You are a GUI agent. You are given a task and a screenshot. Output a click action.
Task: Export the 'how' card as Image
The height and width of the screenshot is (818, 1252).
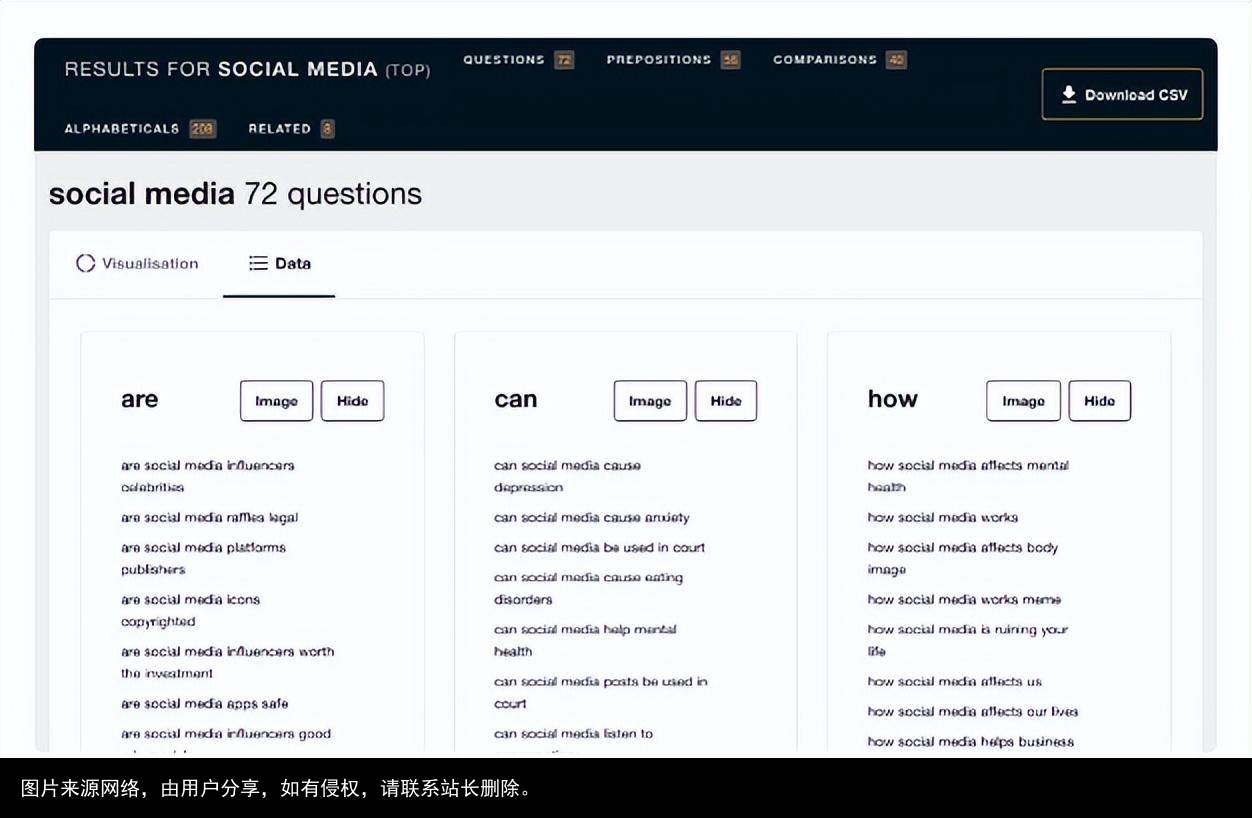1023,401
